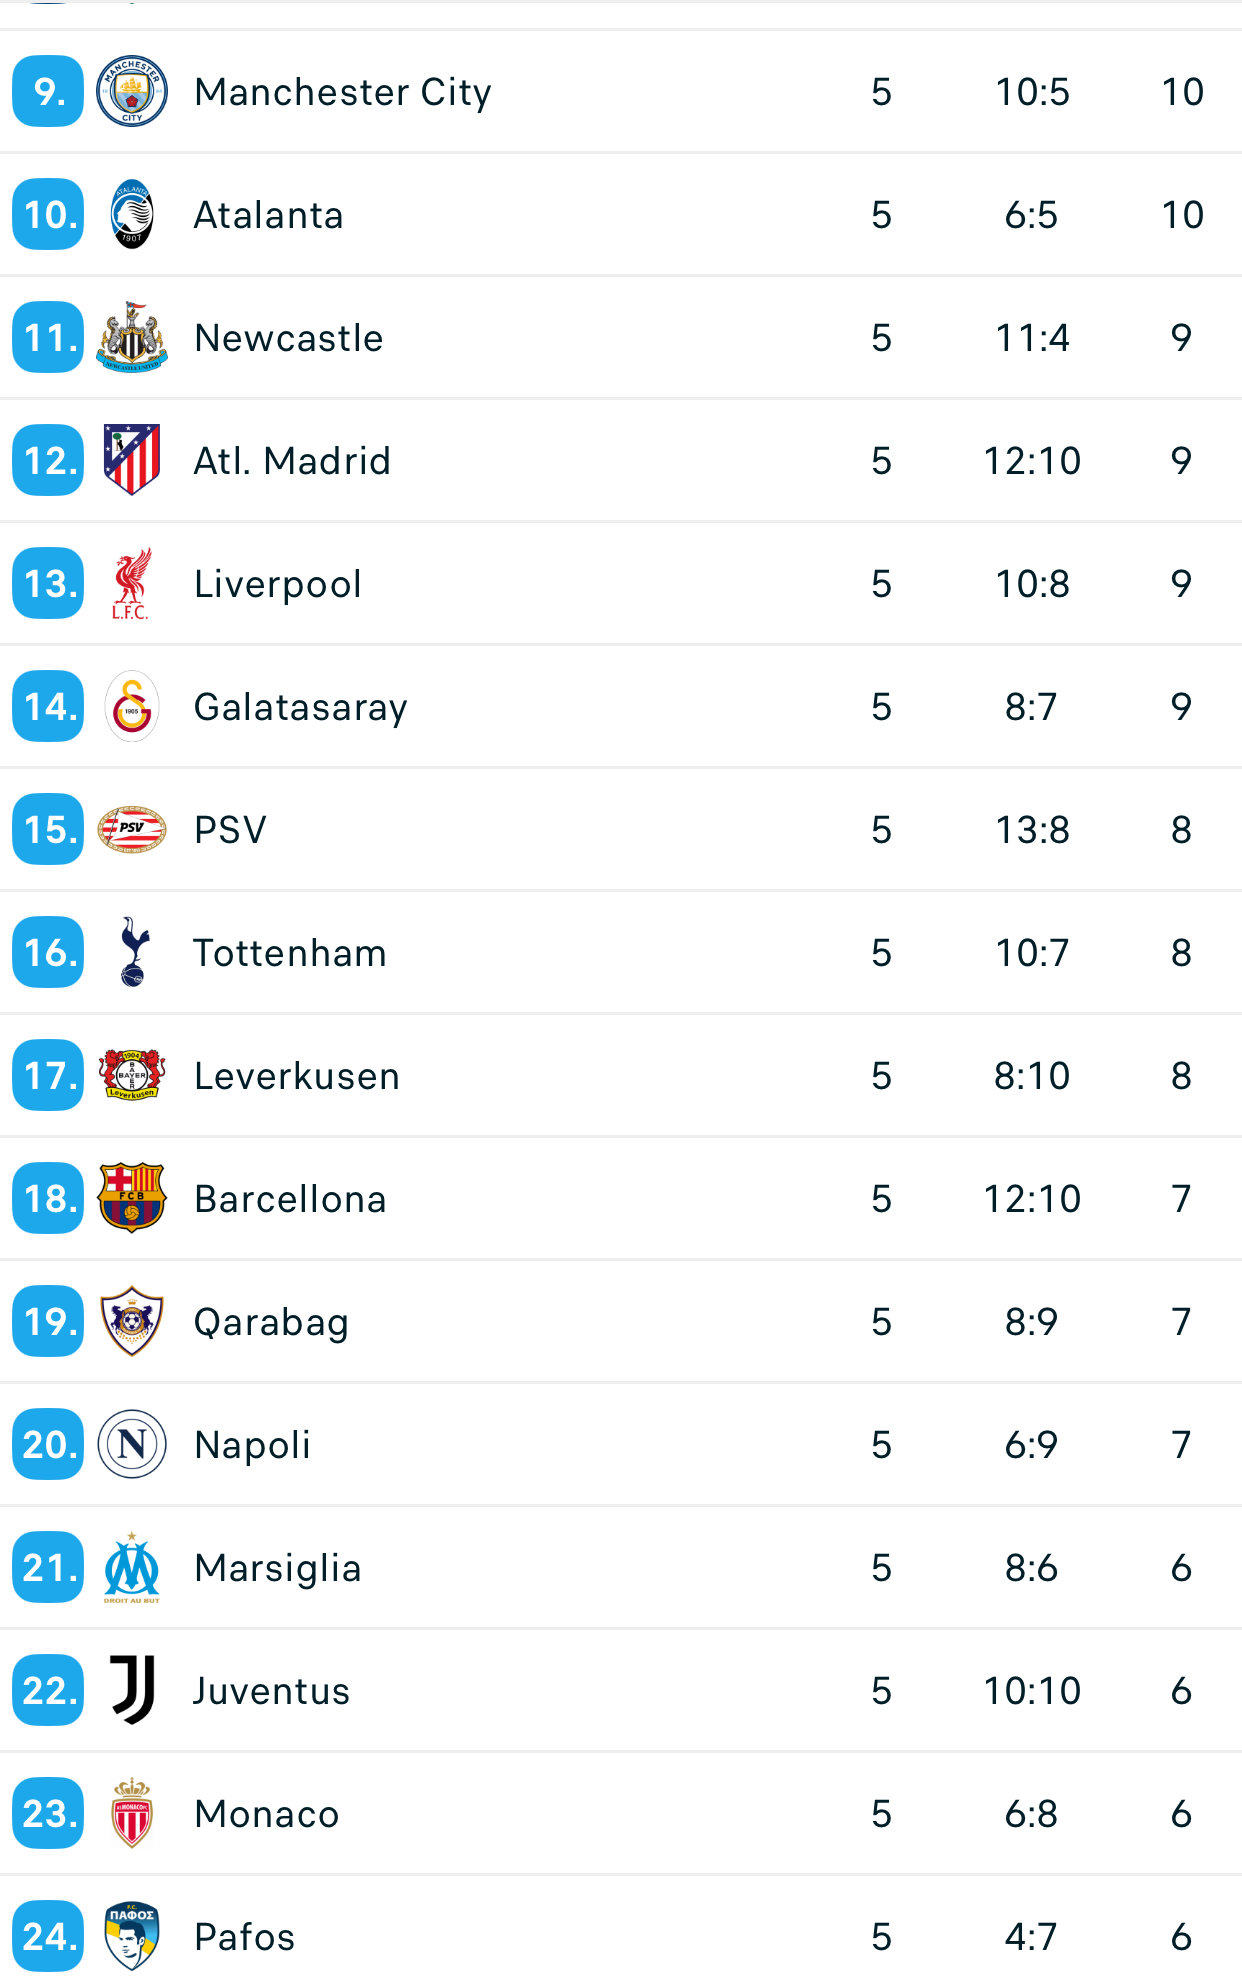Tap the Monaco team name

pyautogui.click(x=267, y=1814)
